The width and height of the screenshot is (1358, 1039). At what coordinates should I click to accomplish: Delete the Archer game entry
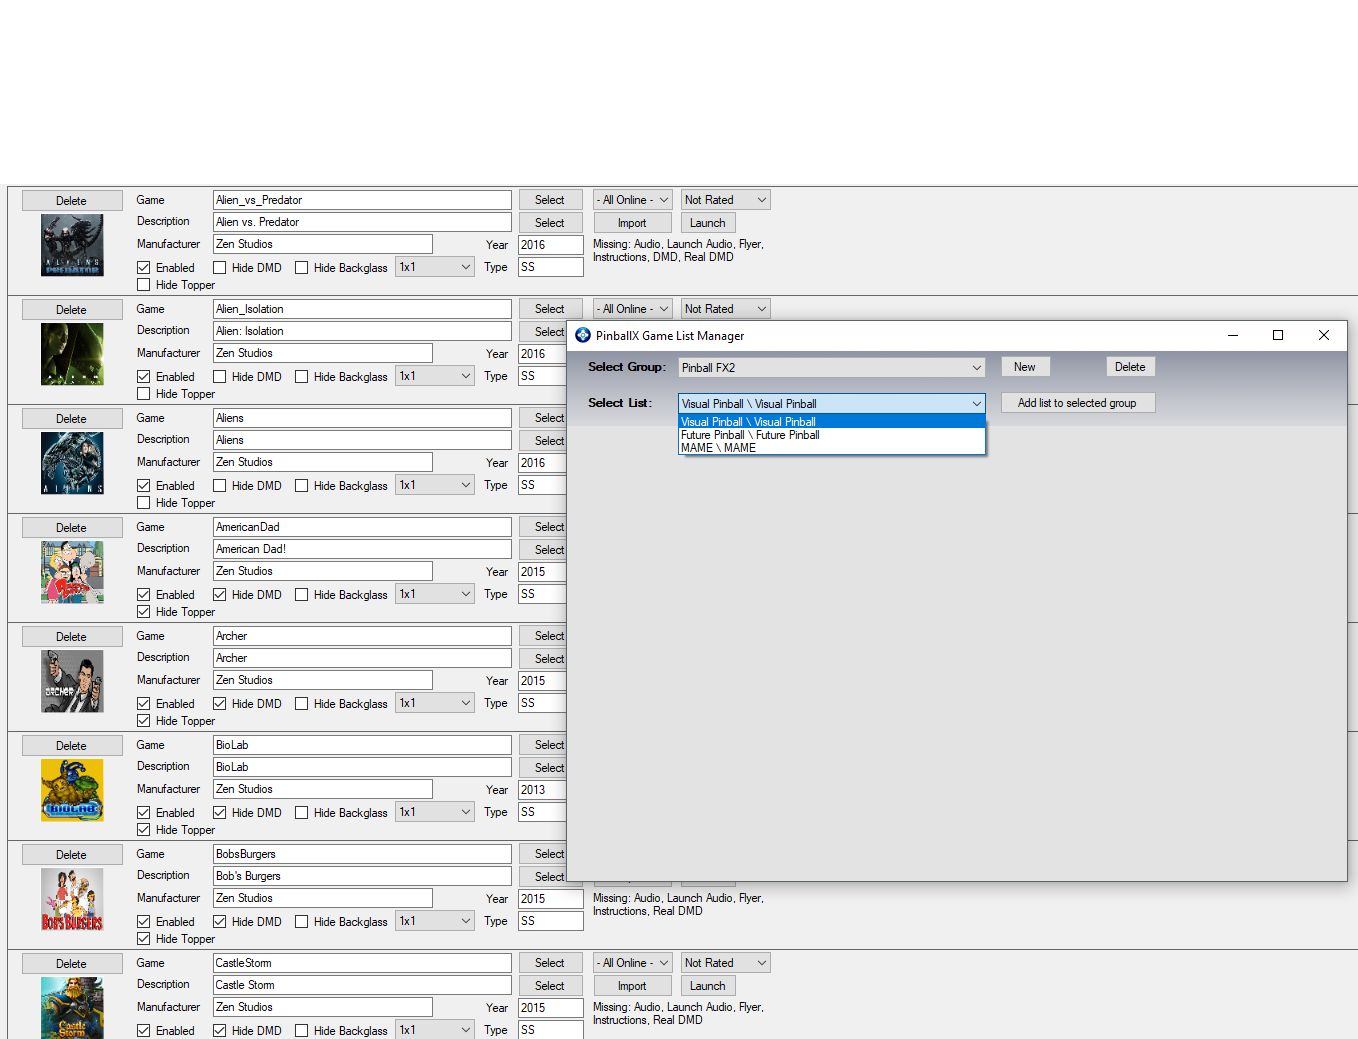coord(72,637)
